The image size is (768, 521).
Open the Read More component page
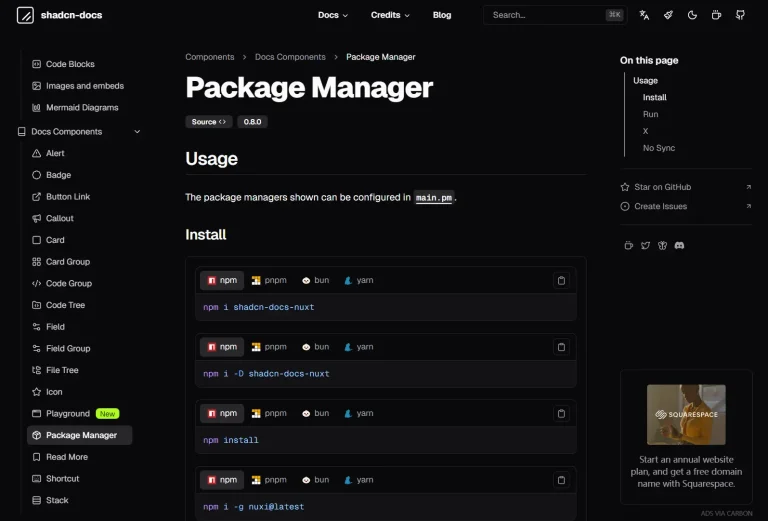coord(60,457)
